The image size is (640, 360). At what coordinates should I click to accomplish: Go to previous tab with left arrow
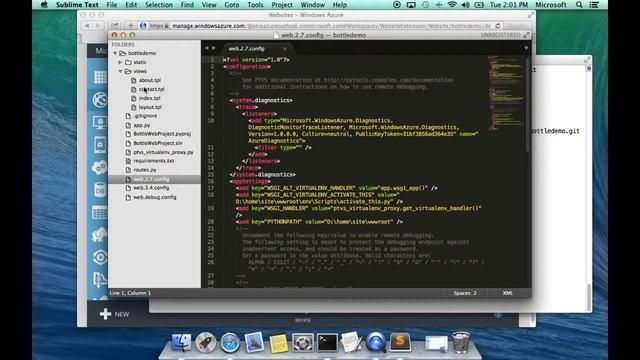(x=207, y=48)
